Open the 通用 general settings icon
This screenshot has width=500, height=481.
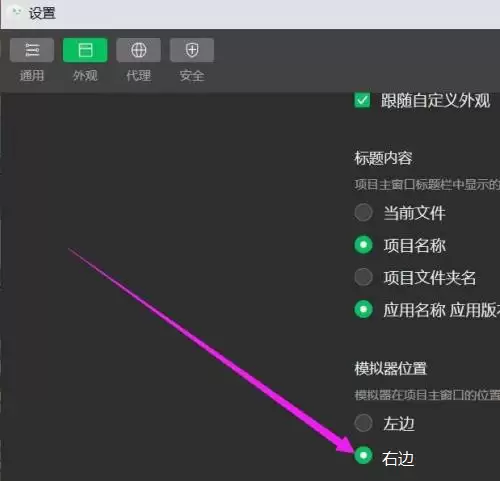tap(32, 50)
